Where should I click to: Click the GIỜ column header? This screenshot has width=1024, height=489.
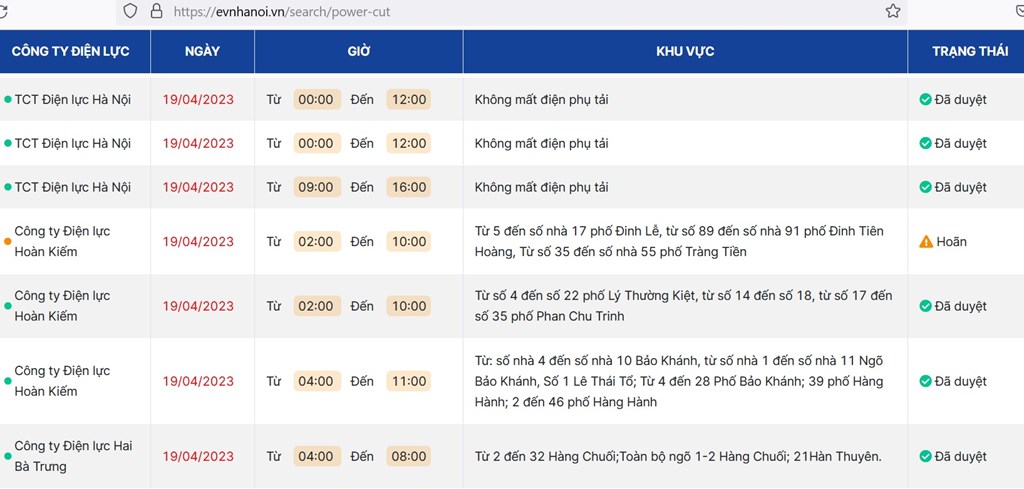click(359, 52)
